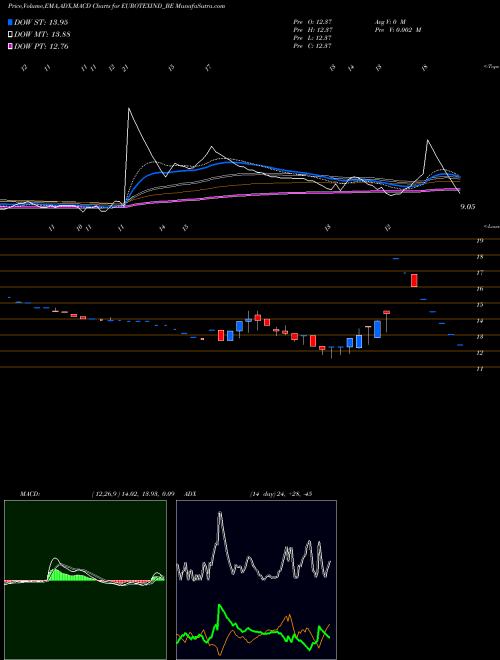Click the magenta DOW PT legend swatch
Image resolution: width=500 pixels, height=660 pixels.
point(10,47)
